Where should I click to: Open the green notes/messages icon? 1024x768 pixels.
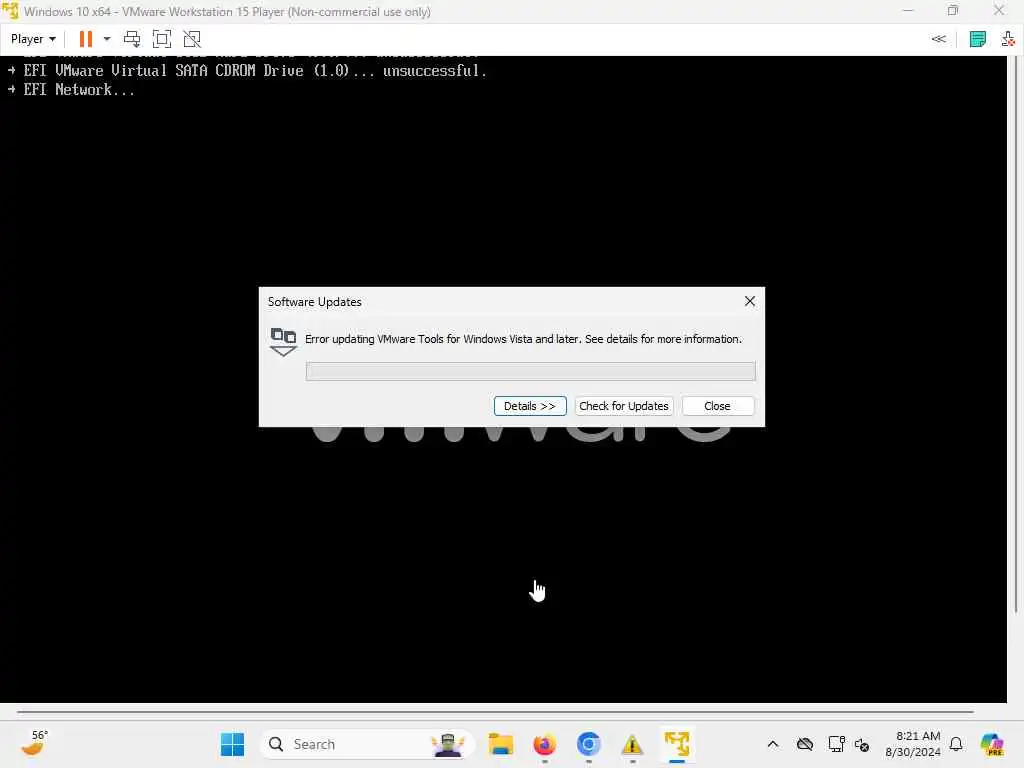pos(978,39)
